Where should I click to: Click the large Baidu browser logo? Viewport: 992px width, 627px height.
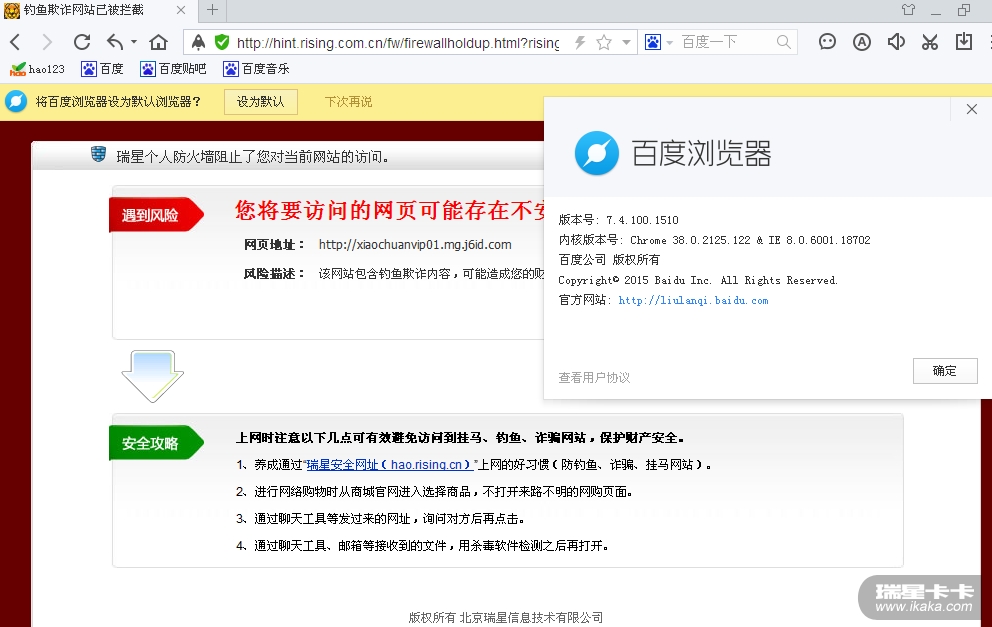click(x=597, y=153)
